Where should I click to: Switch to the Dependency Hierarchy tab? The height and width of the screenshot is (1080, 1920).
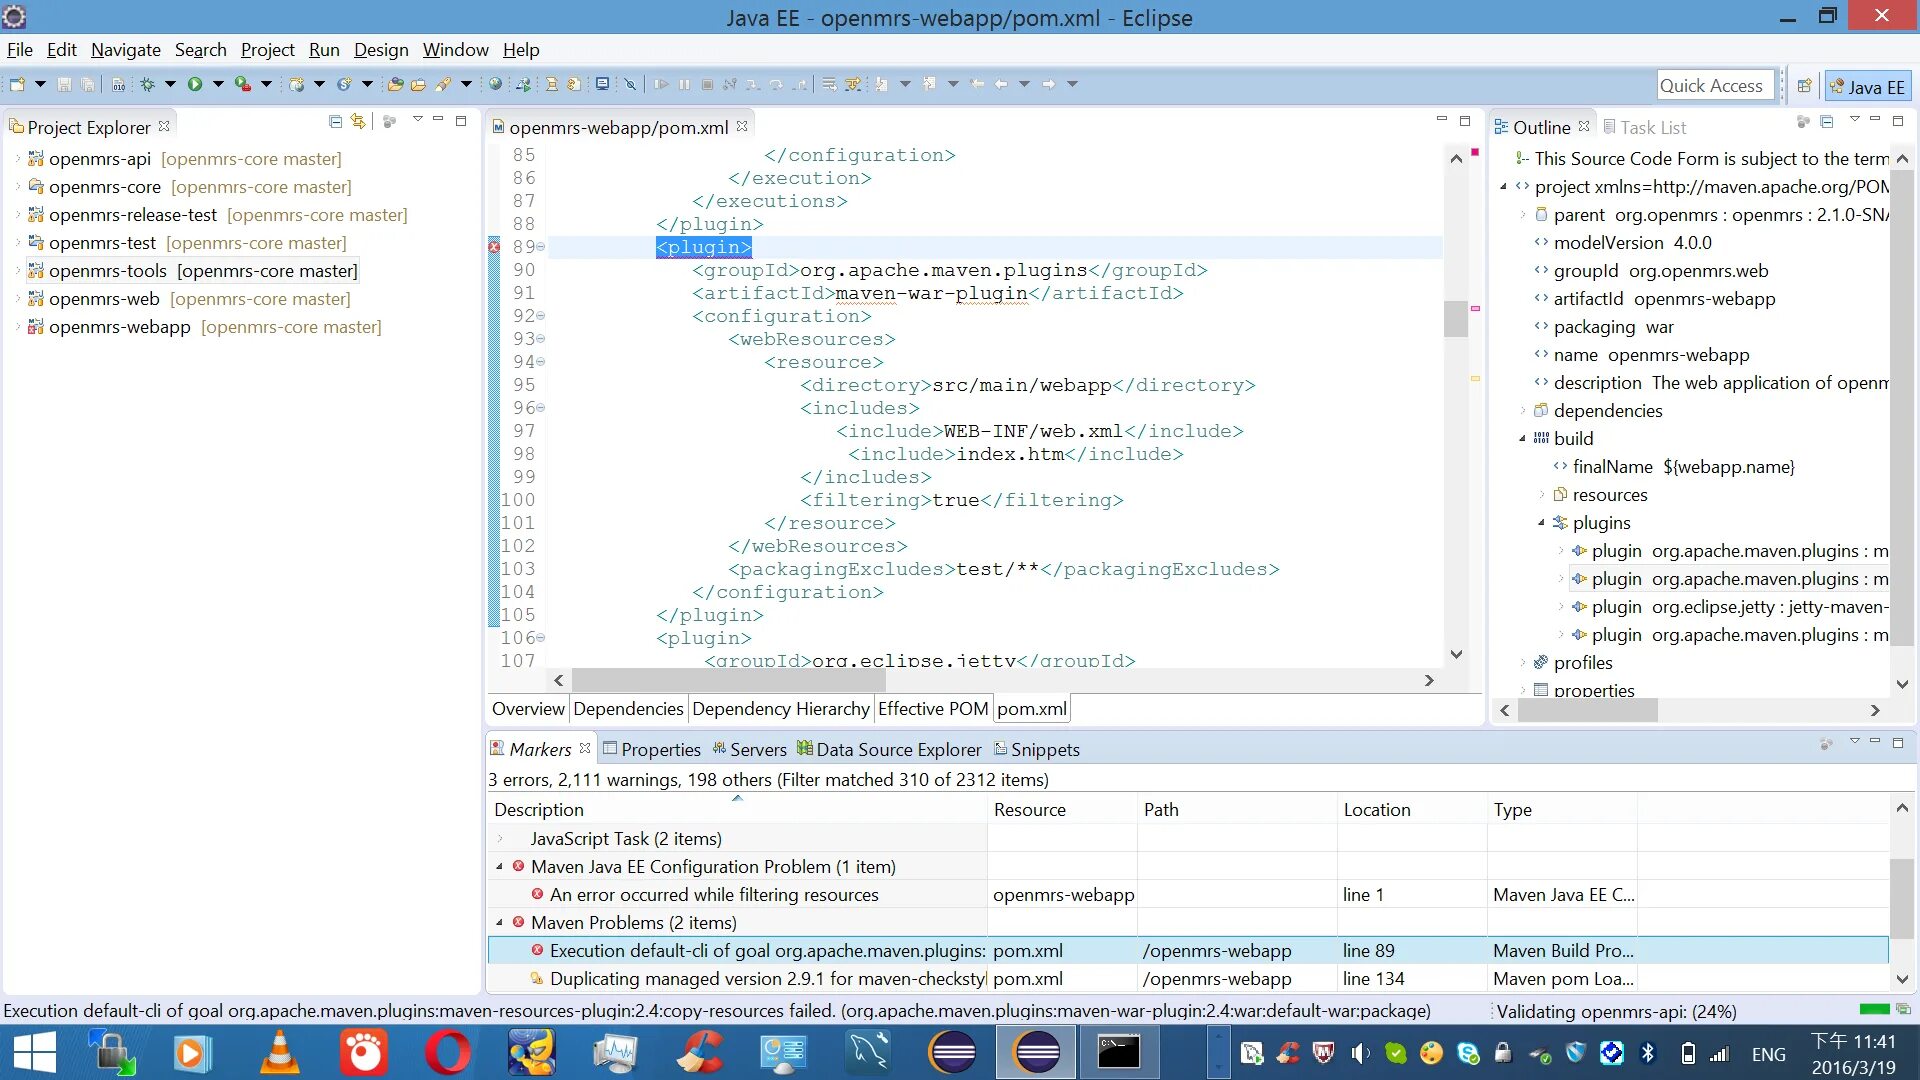click(780, 708)
